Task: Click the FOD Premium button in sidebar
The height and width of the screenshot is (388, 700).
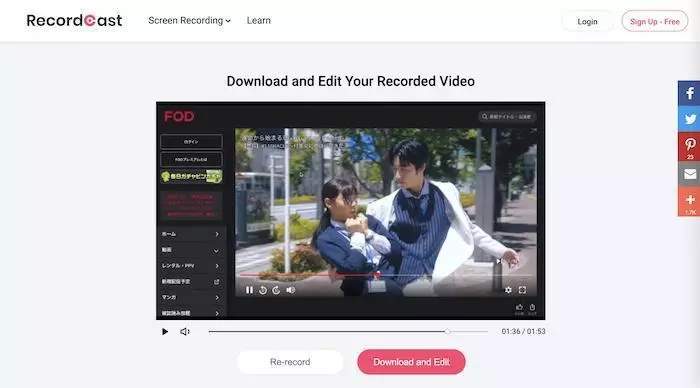Action: click(191, 159)
